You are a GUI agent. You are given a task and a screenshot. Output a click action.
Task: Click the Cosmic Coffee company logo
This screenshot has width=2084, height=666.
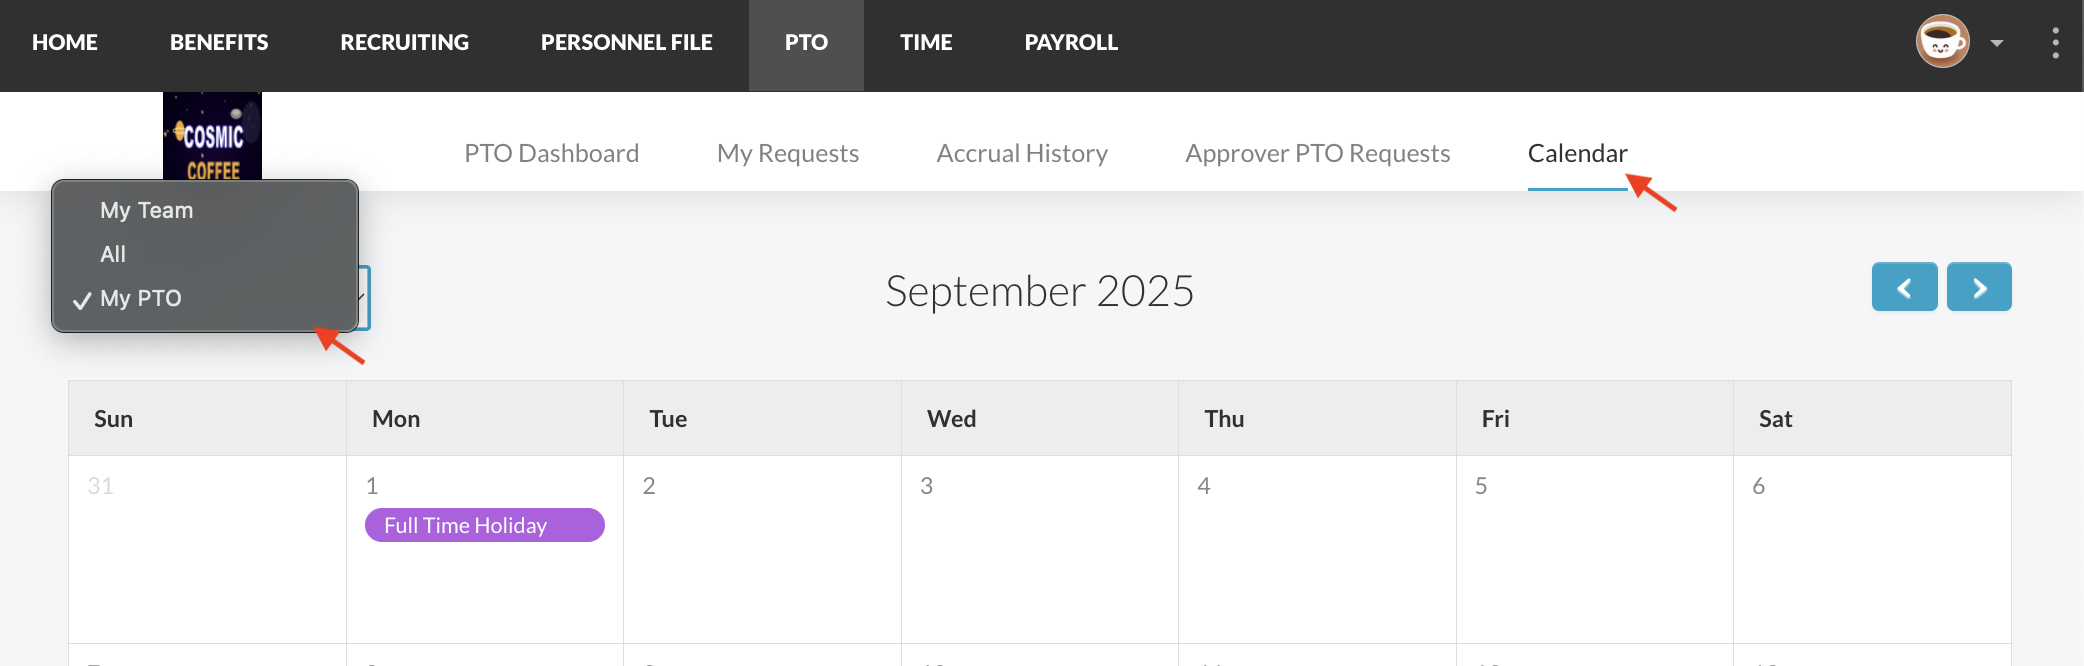212,136
